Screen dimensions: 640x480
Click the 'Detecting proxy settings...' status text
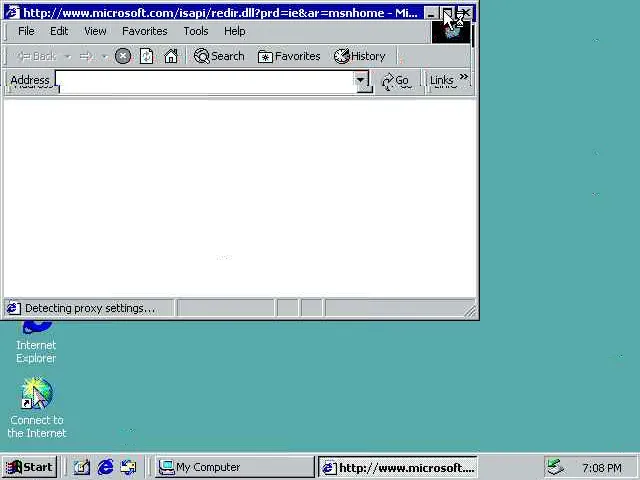[x=90, y=308]
